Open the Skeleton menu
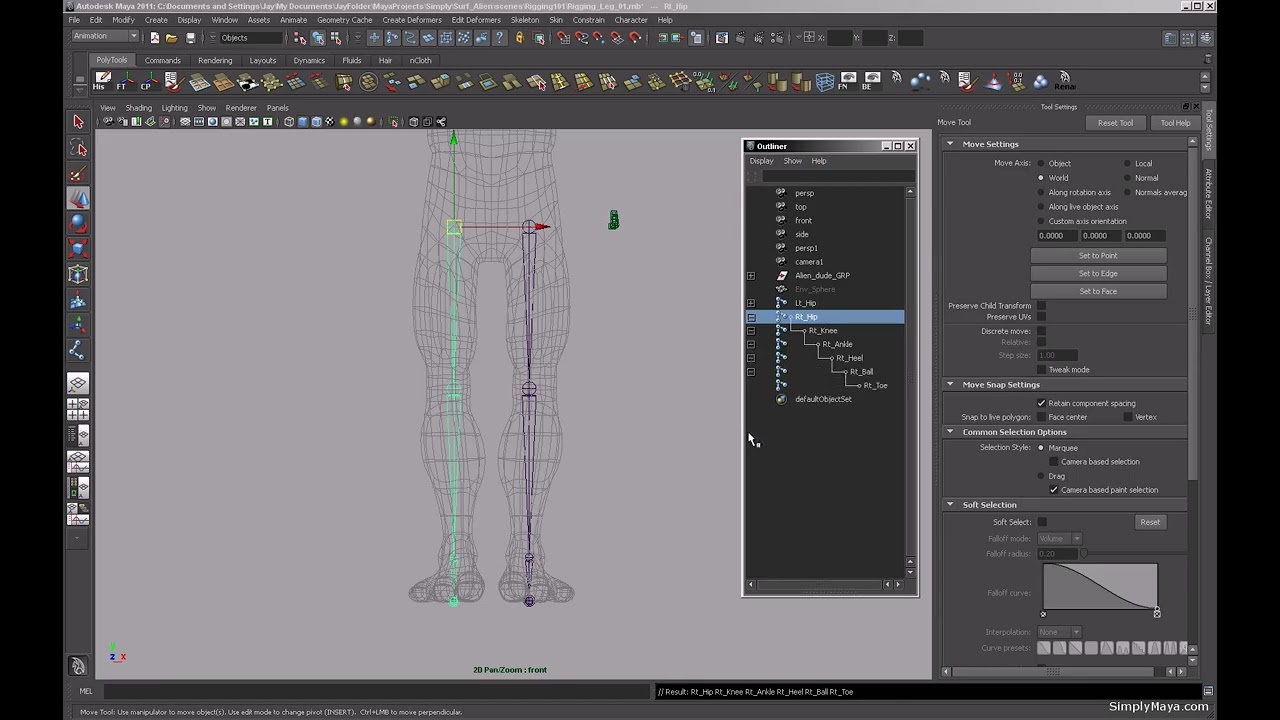1280x720 pixels. [525, 20]
